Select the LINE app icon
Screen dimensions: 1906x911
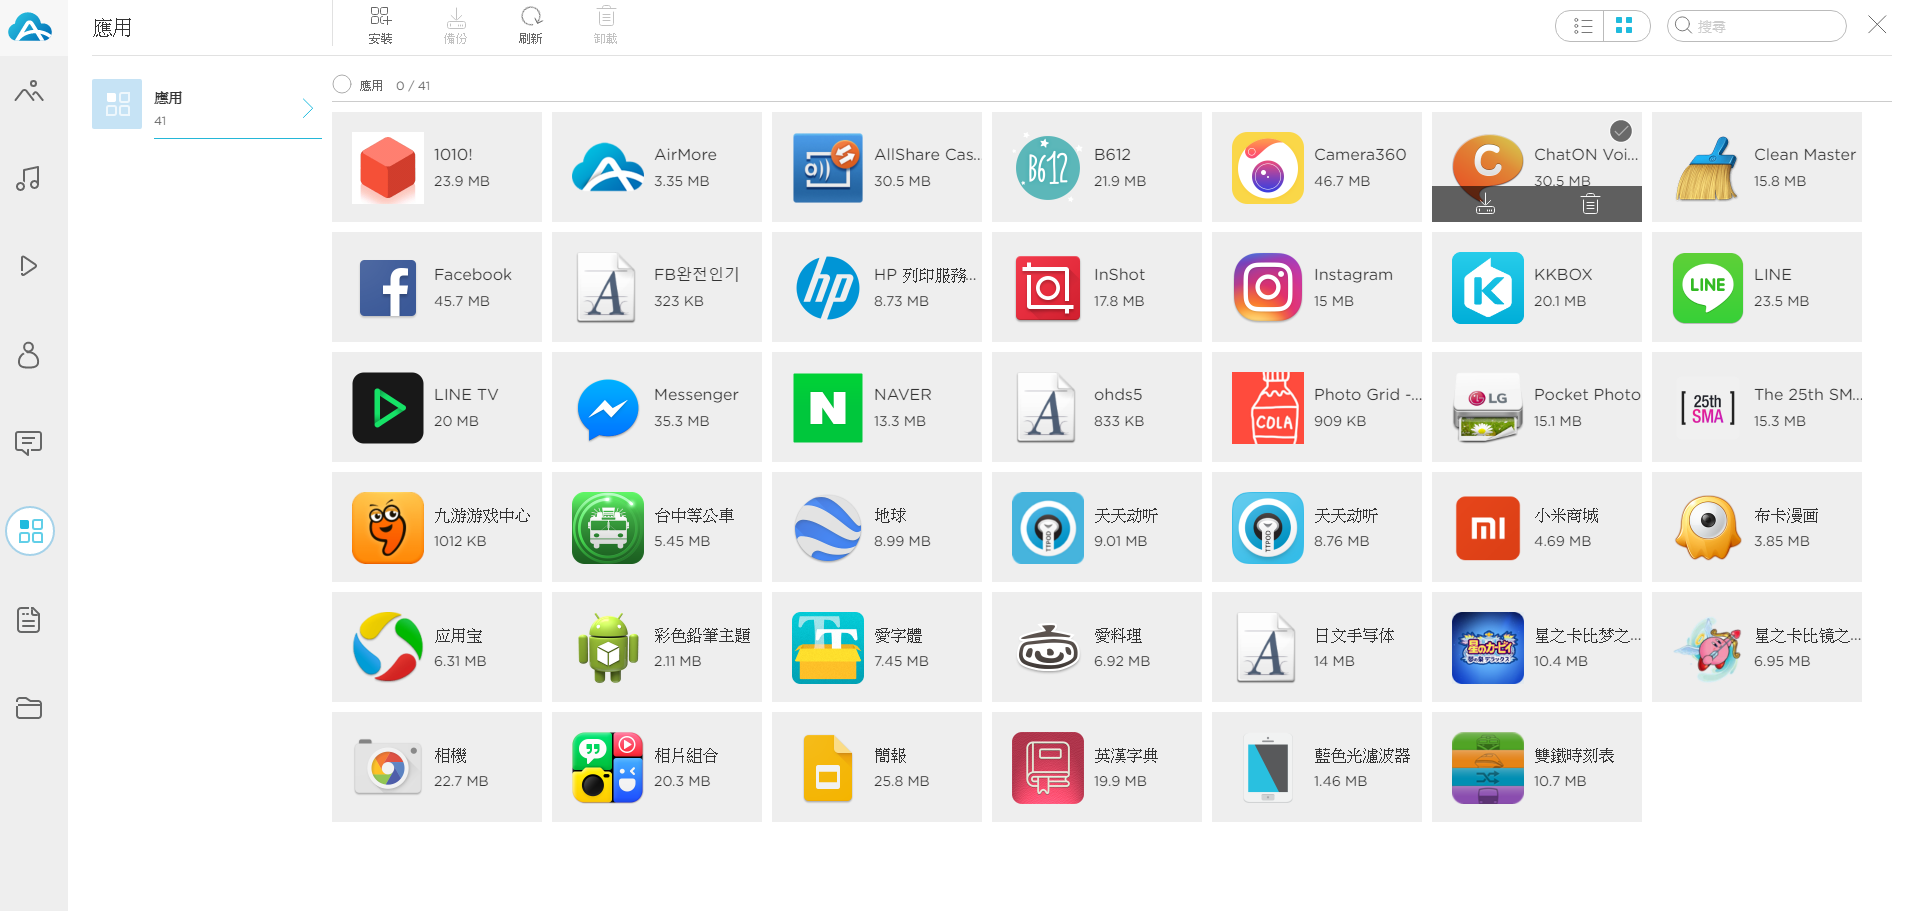(x=1708, y=288)
